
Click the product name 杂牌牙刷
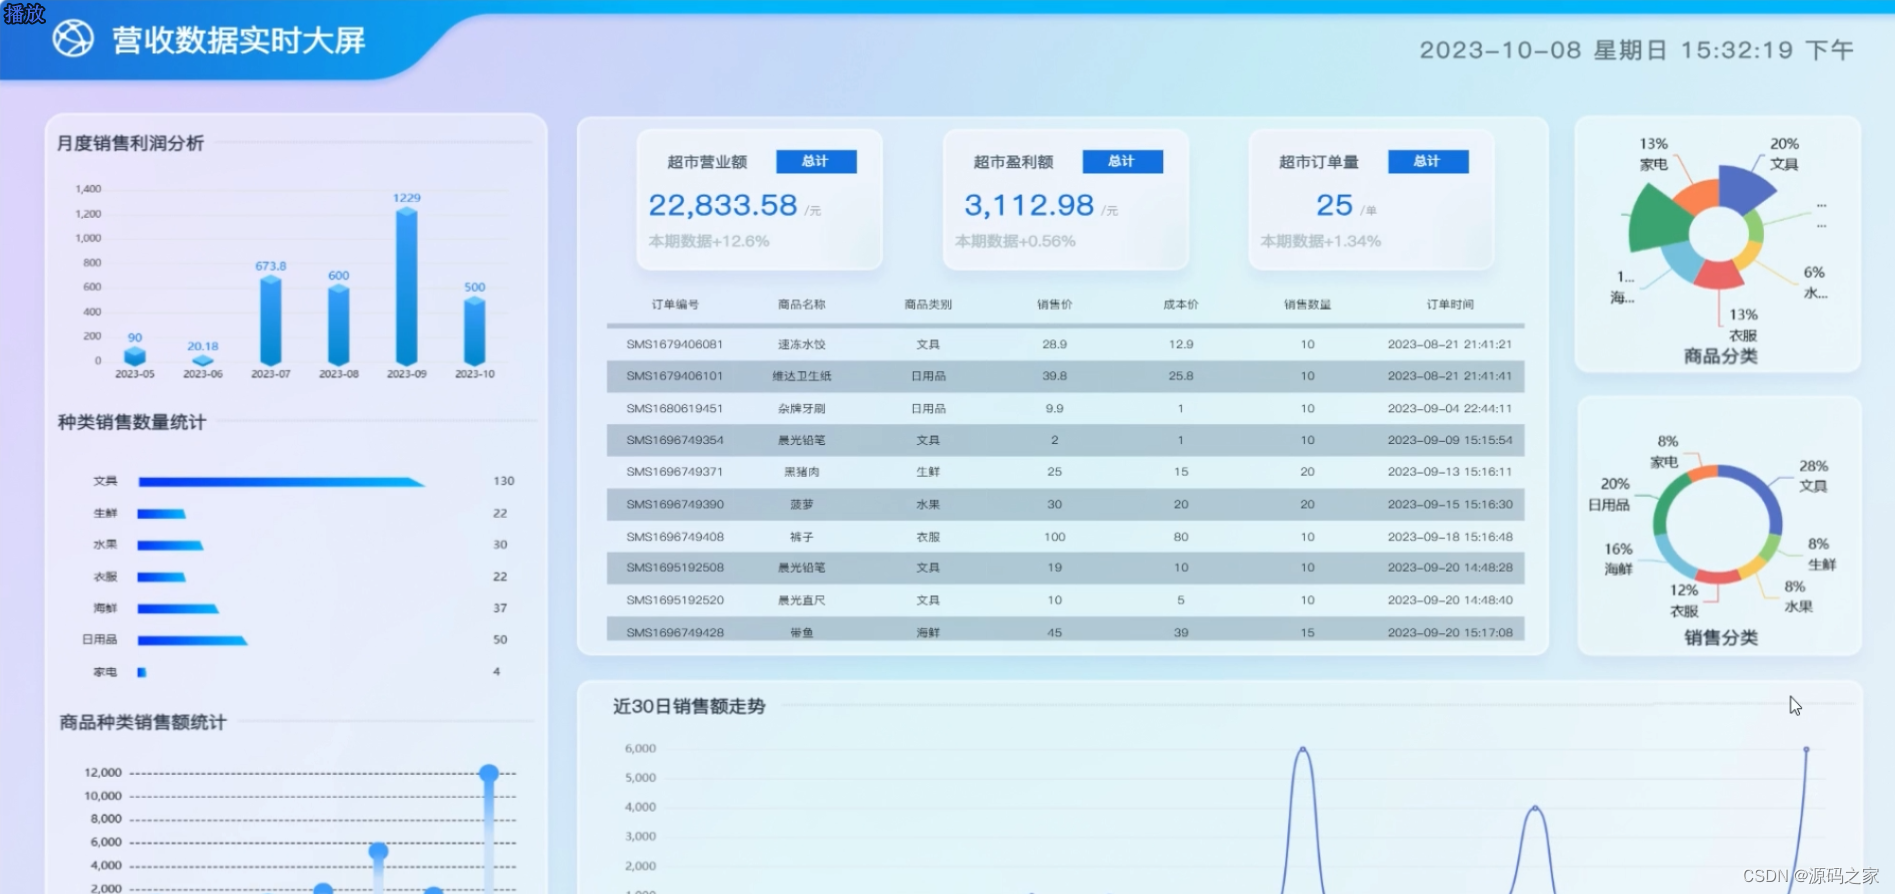(802, 408)
